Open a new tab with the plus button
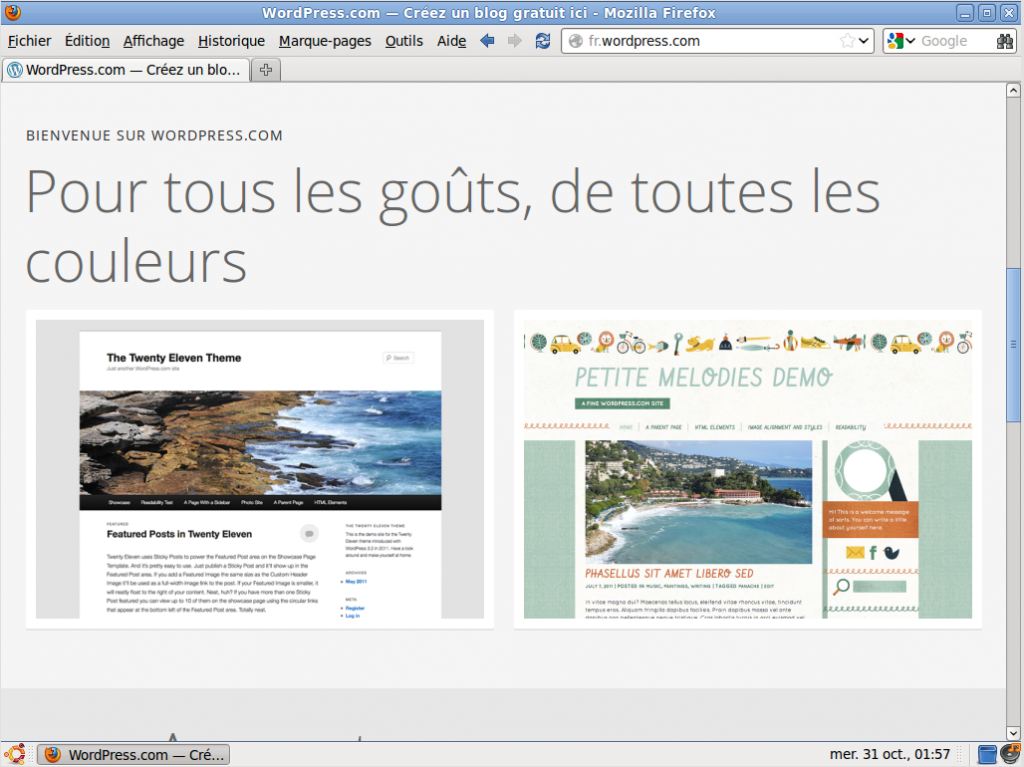 264,69
